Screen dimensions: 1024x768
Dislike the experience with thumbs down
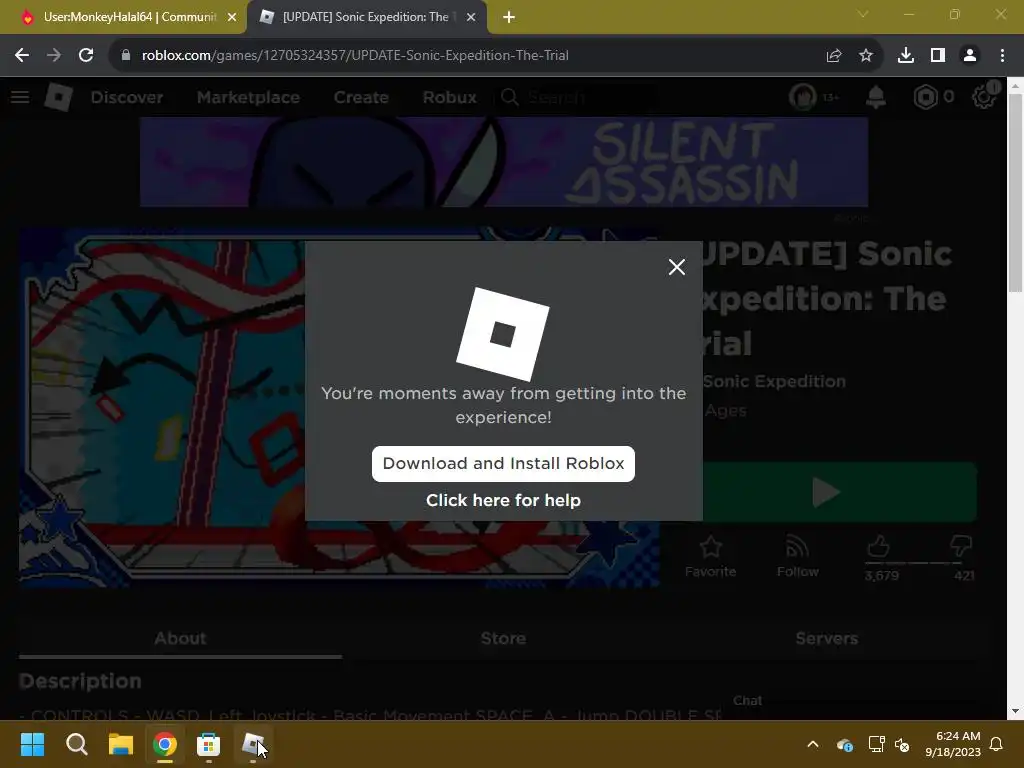[961, 546]
